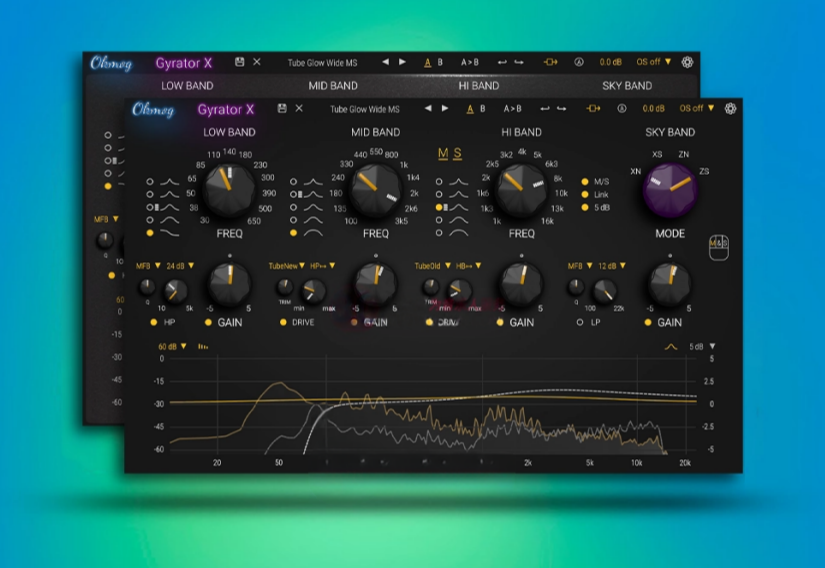Copy A to B in front window
This screenshot has height=568, width=825.
[512, 109]
